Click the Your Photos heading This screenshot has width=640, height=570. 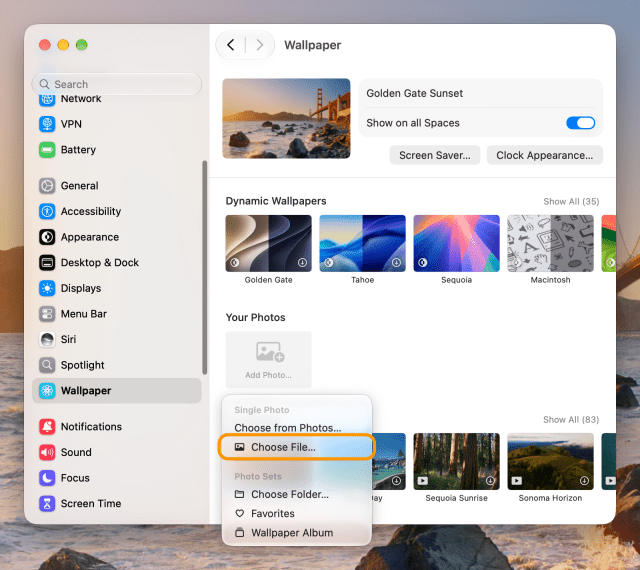(x=256, y=317)
